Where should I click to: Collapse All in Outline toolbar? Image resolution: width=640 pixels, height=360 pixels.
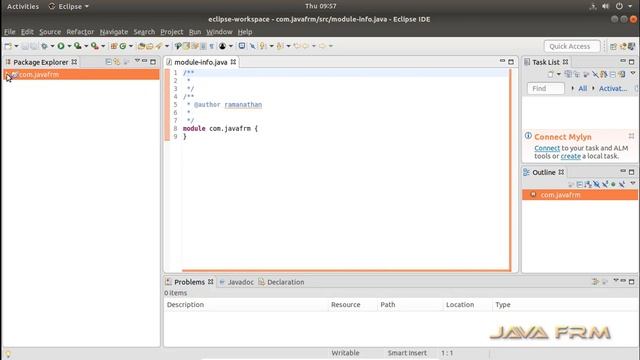point(579,184)
